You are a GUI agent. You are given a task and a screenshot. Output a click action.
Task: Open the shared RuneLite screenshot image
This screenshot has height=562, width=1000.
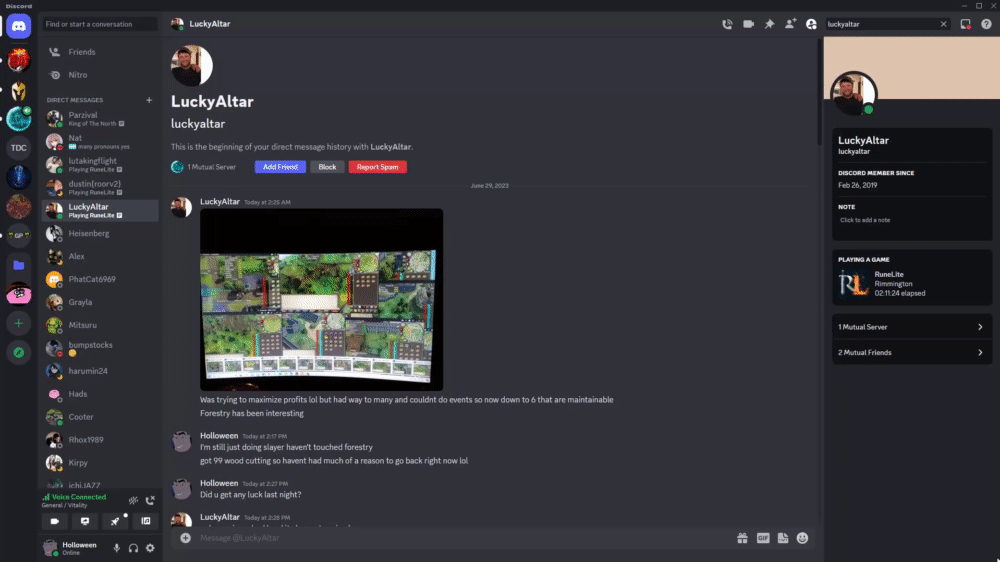321,300
